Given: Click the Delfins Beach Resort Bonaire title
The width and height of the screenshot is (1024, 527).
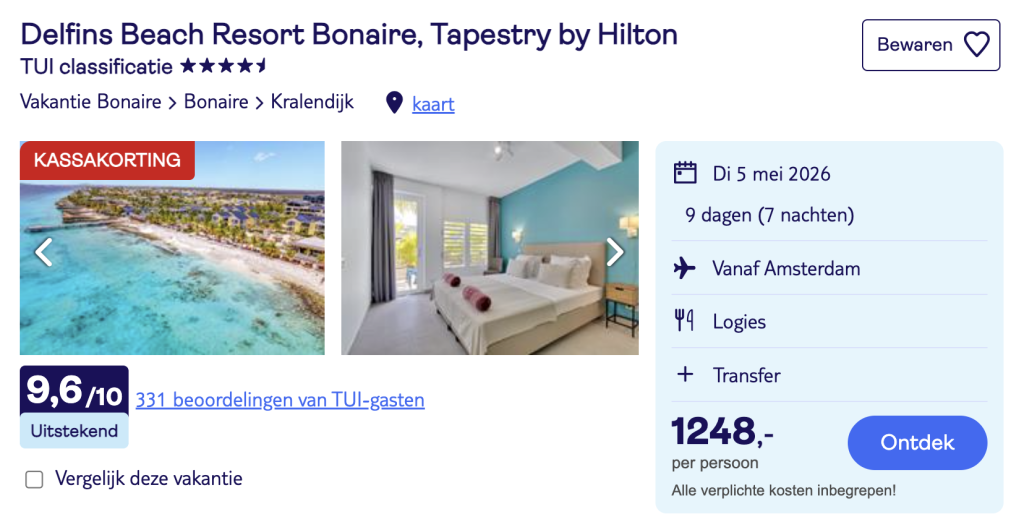Looking at the screenshot, I should tap(349, 34).
